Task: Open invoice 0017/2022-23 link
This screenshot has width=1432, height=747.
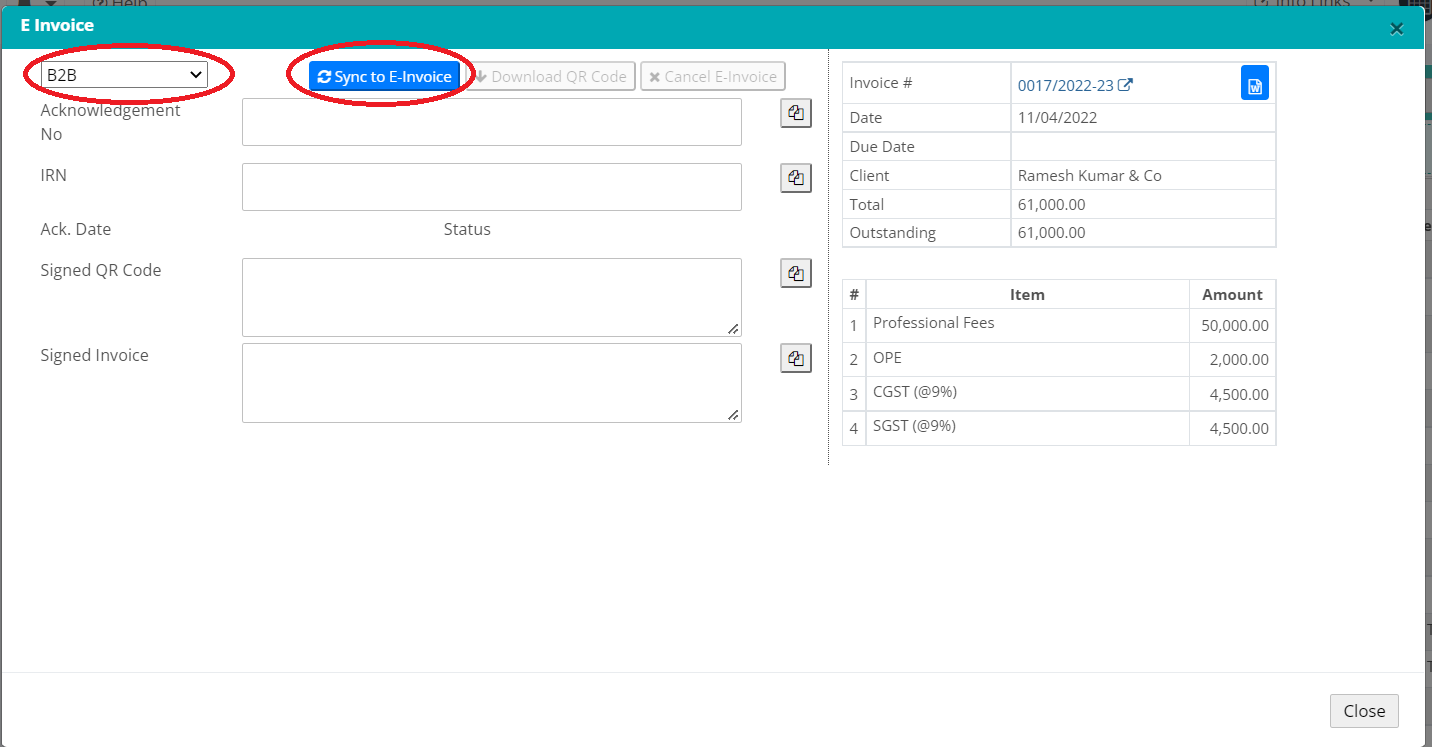Action: (x=1065, y=86)
